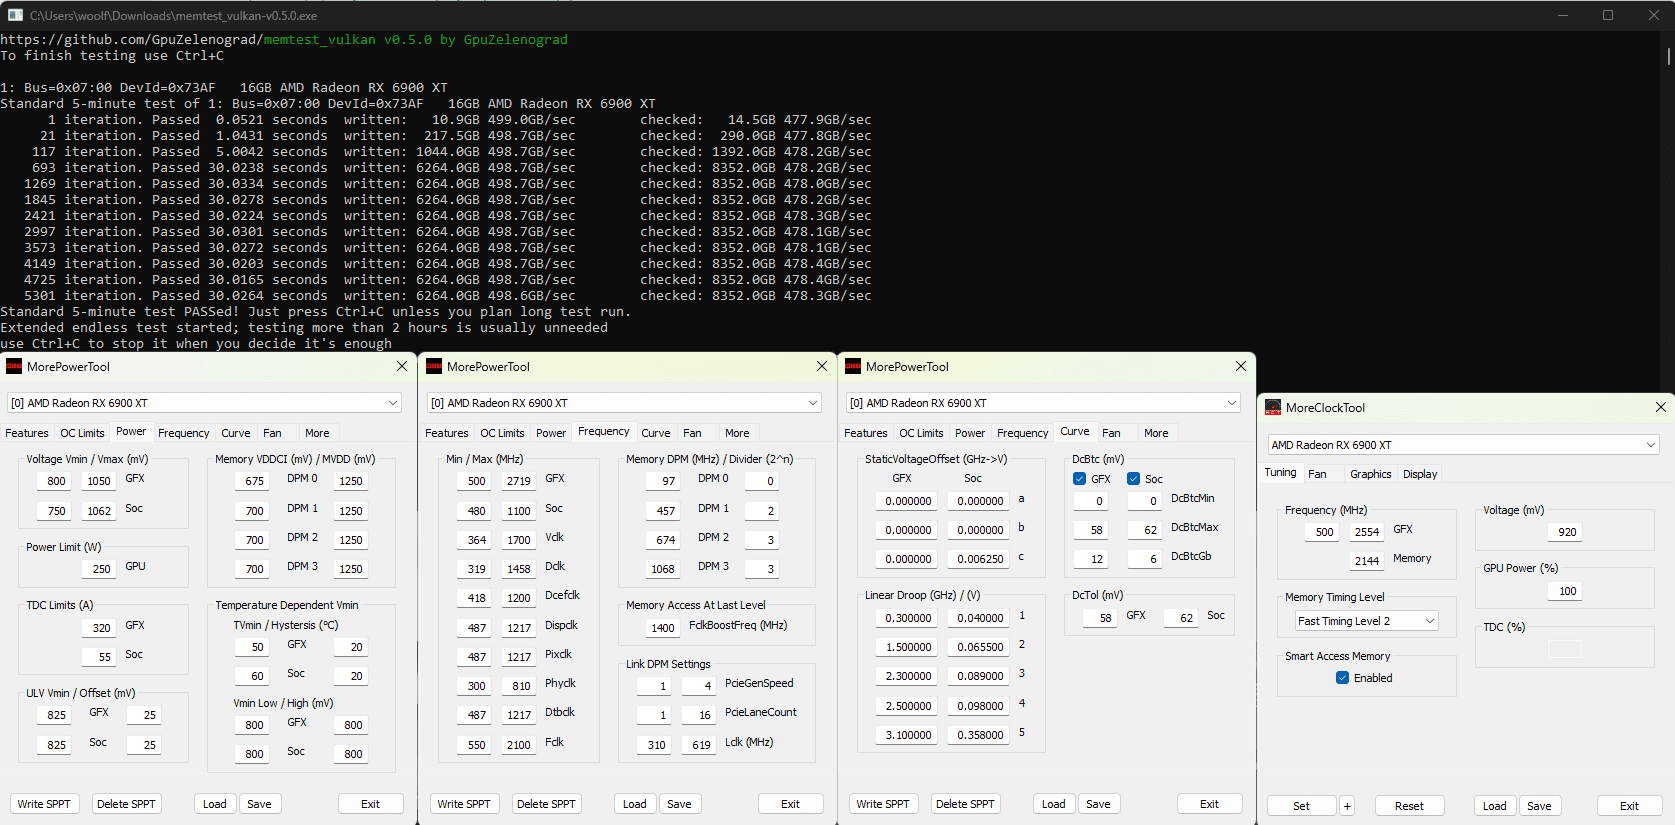
Task: Click the first MorePowerTool window's AMD logo icon
Action: click(14, 367)
